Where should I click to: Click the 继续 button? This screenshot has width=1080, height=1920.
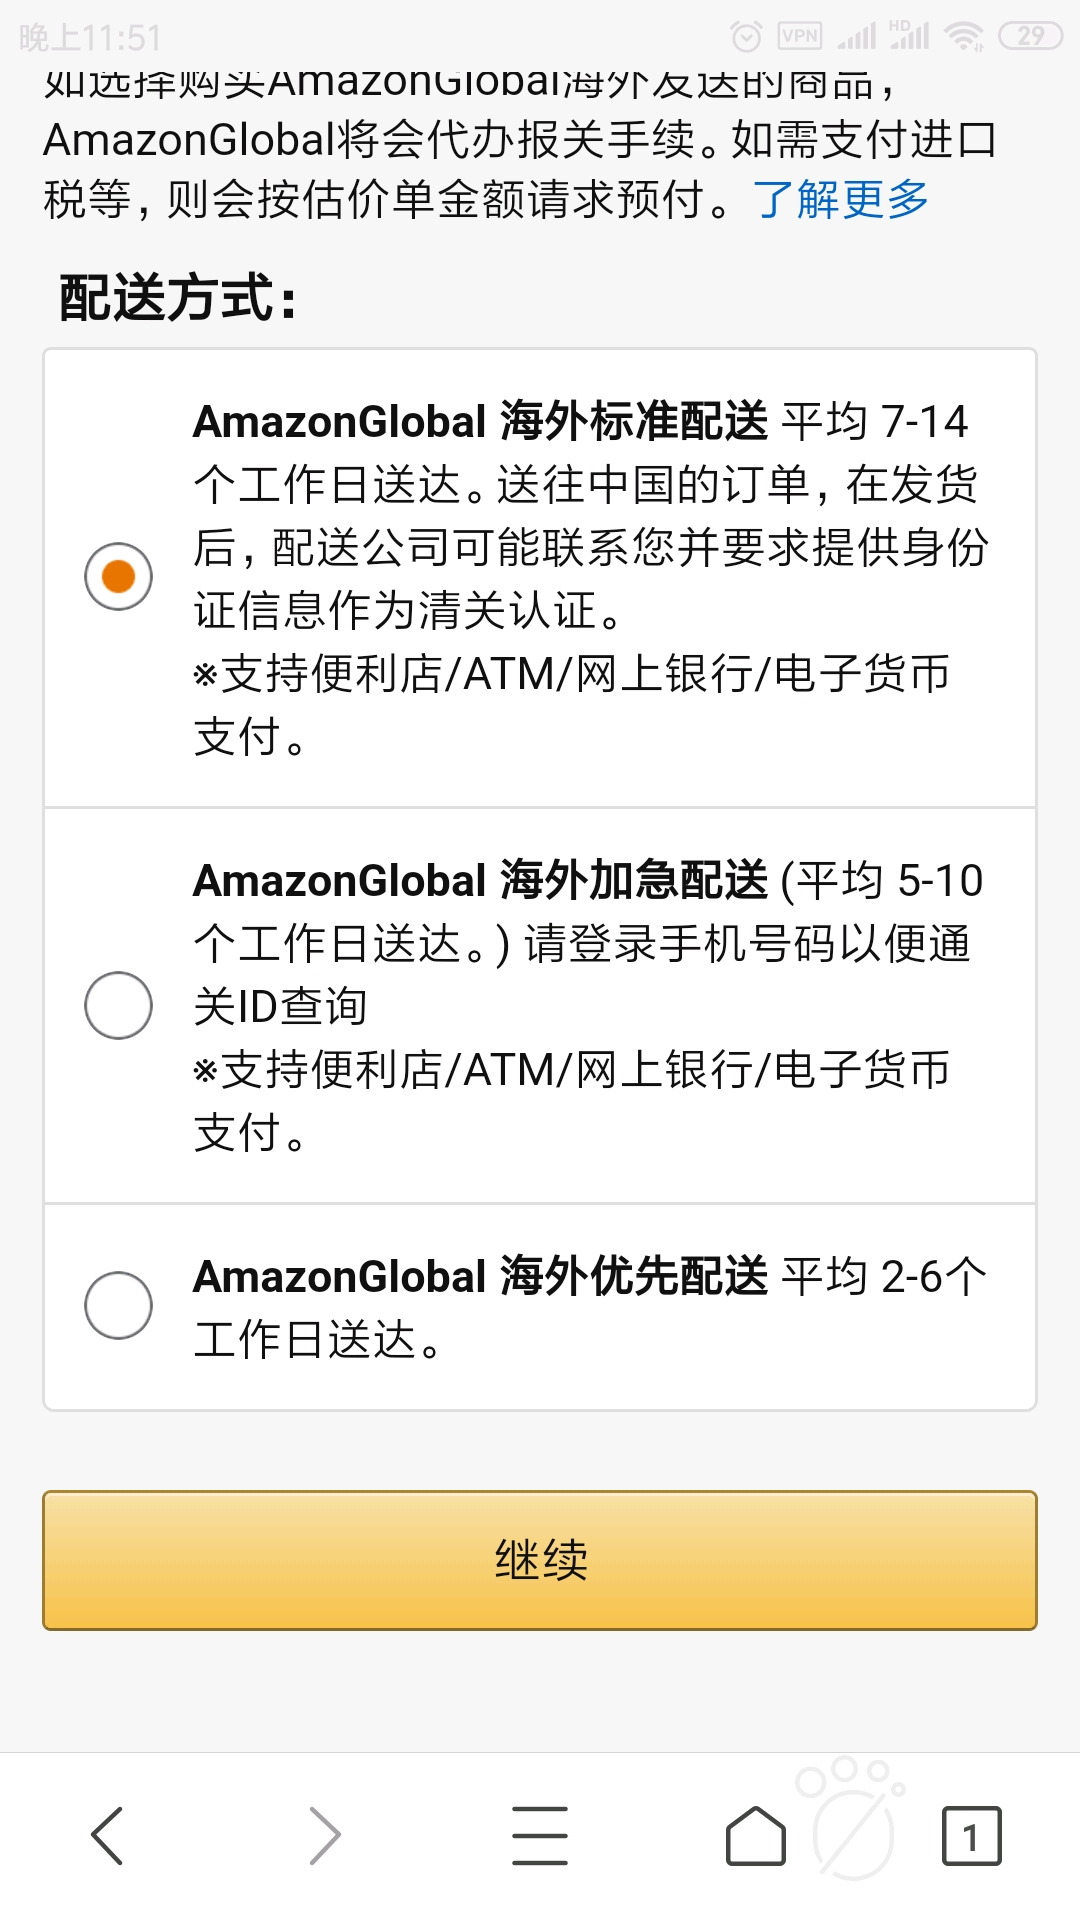pos(540,1560)
